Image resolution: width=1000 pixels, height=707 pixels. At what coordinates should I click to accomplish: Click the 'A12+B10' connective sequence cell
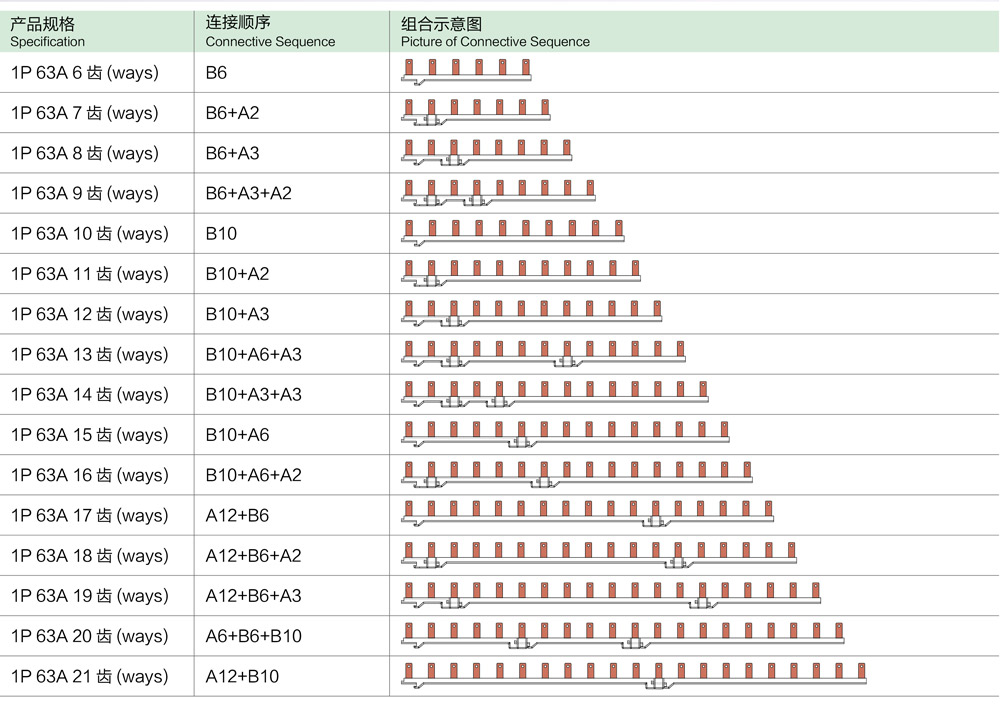291,676
